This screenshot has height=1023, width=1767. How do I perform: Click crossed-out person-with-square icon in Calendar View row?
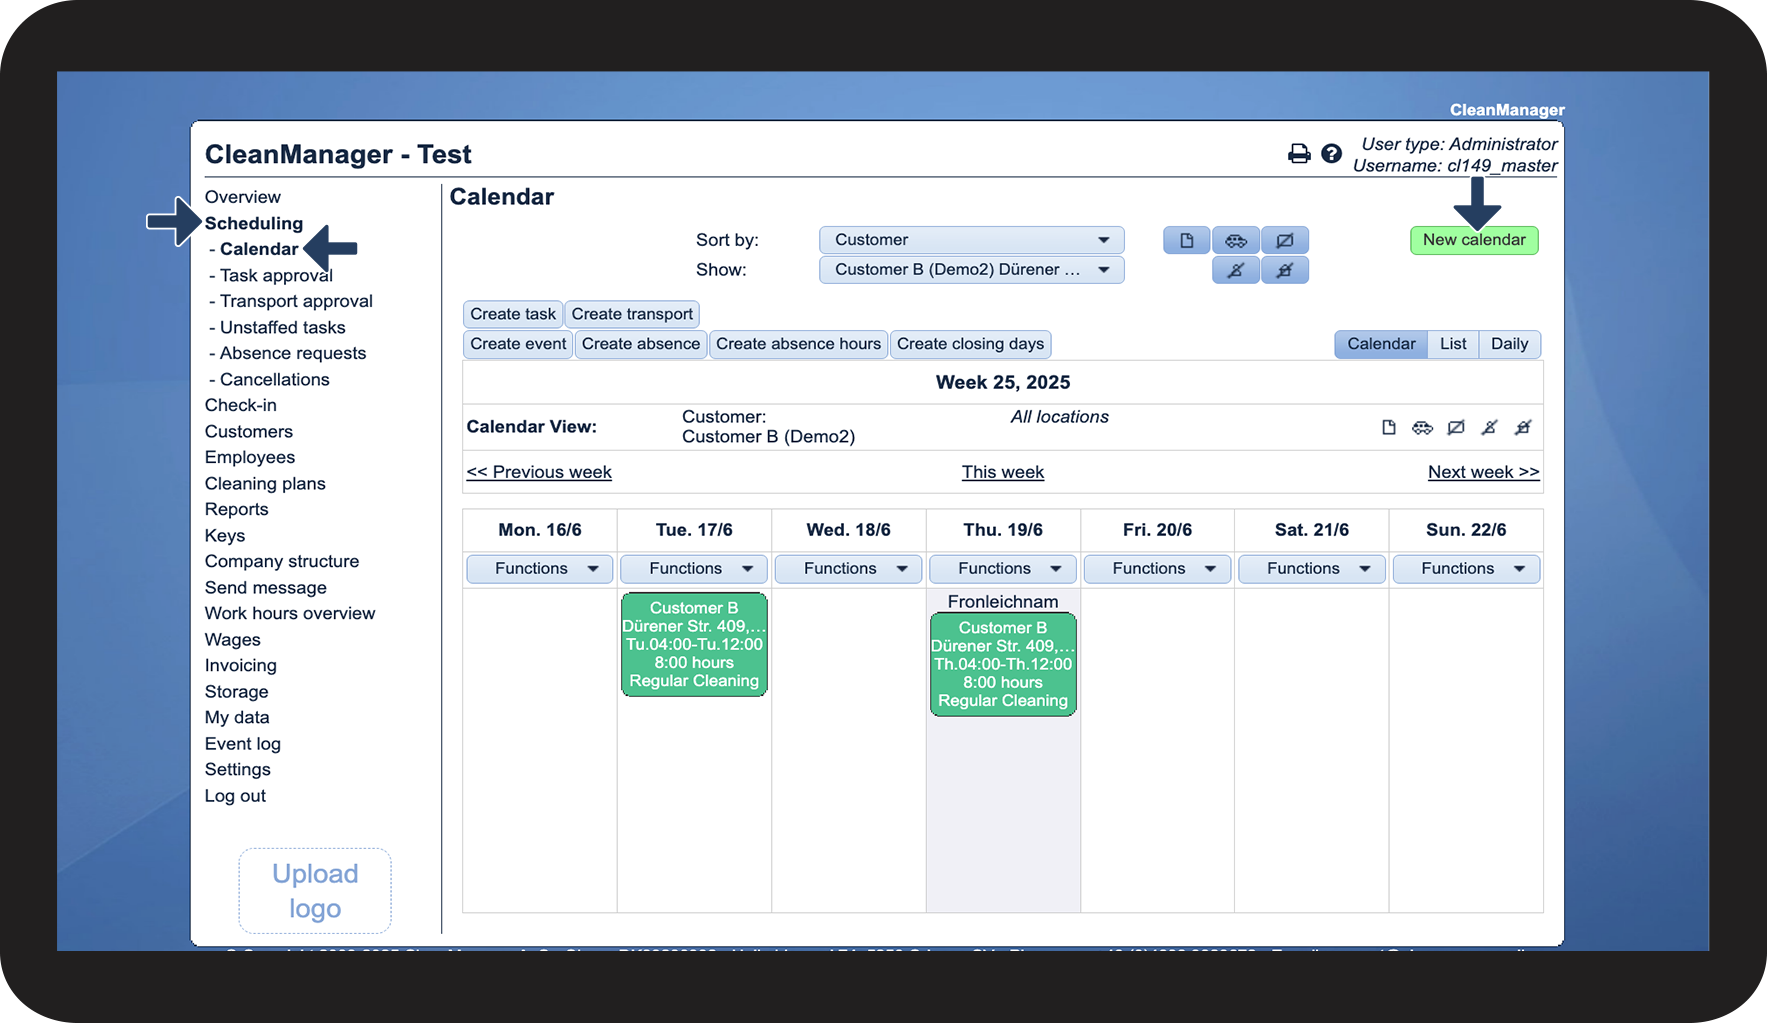click(1523, 428)
